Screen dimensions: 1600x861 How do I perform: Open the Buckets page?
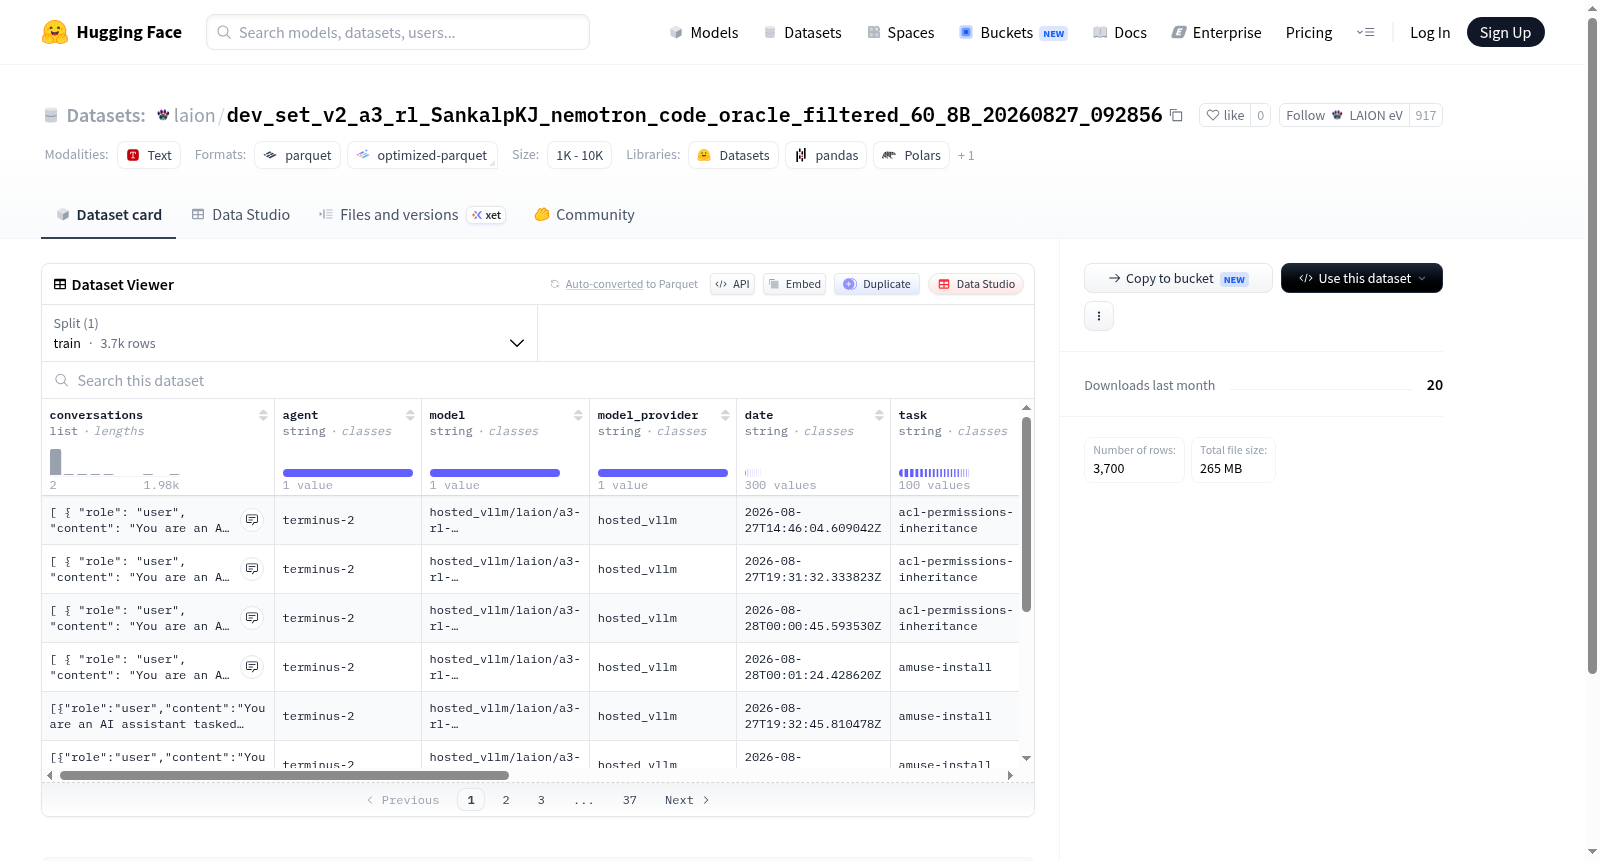[1013, 32]
